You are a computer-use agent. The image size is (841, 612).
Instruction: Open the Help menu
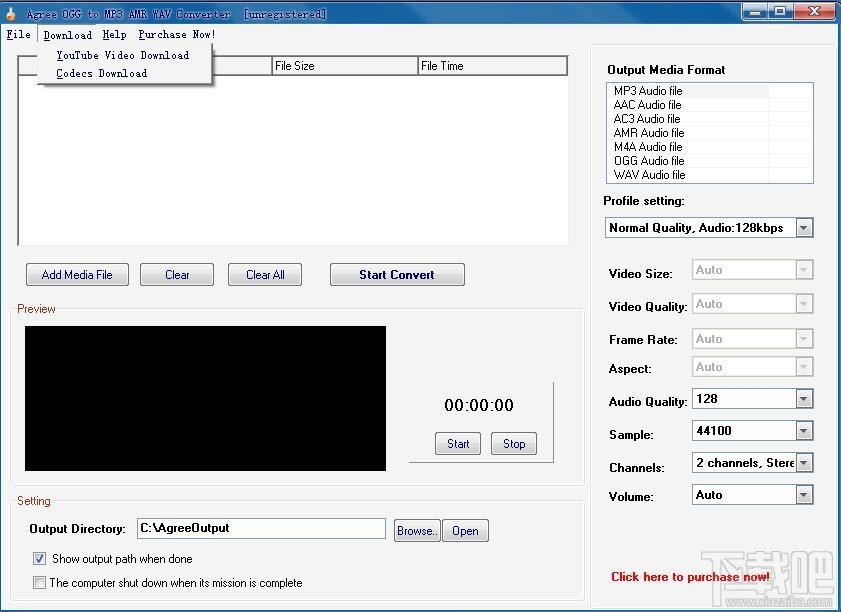[x=114, y=34]
